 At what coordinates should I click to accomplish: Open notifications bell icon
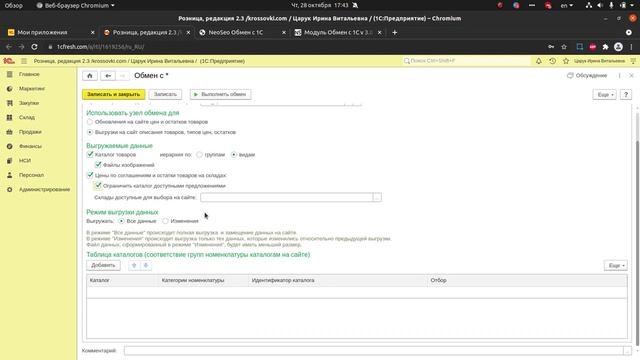(539, 61)
